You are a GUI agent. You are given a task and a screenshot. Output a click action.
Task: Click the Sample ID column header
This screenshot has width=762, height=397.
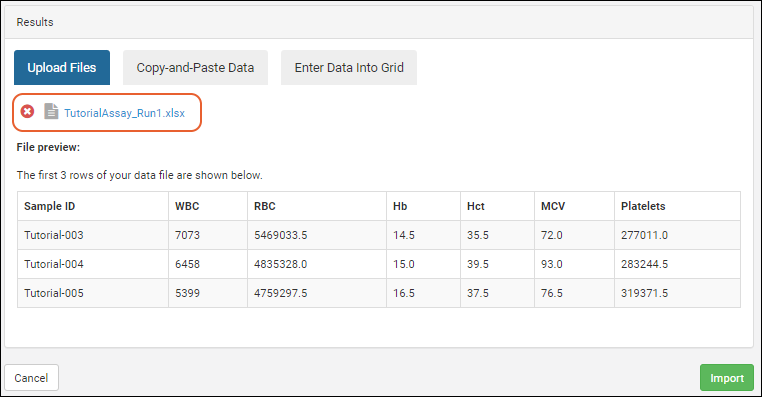point(93,206)
